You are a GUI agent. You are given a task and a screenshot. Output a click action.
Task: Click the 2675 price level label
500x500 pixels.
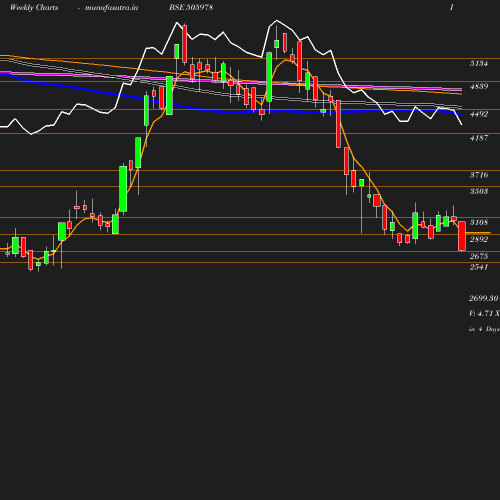(479, 256)
